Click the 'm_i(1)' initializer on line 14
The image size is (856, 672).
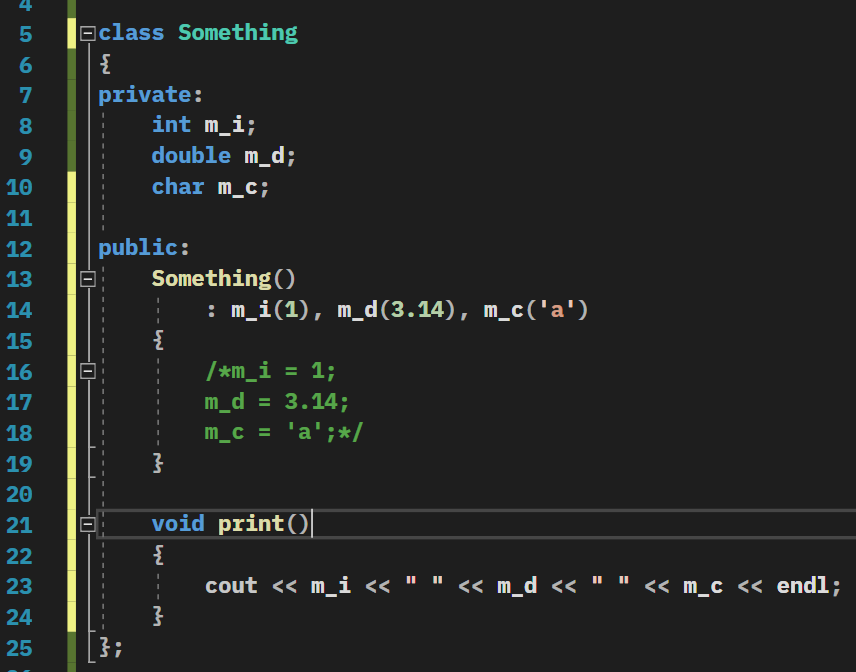(x=270, y=310)
